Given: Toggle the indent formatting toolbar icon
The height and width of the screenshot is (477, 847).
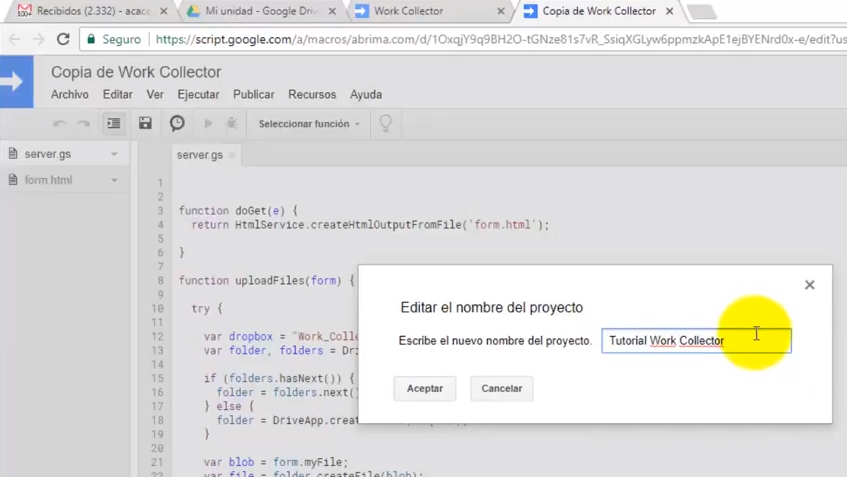Looking at the screenshot, I should pyautogui.click(x=113, y=124).
